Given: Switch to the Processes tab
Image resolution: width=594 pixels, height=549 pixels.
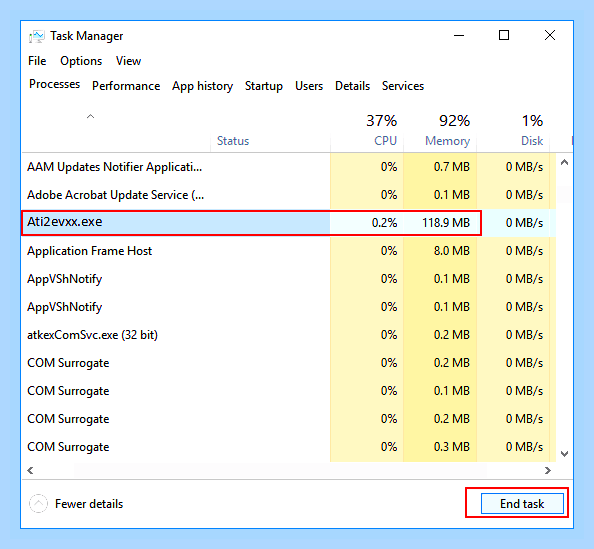Looking at the screenshot, I should click(x=55, y=84).
